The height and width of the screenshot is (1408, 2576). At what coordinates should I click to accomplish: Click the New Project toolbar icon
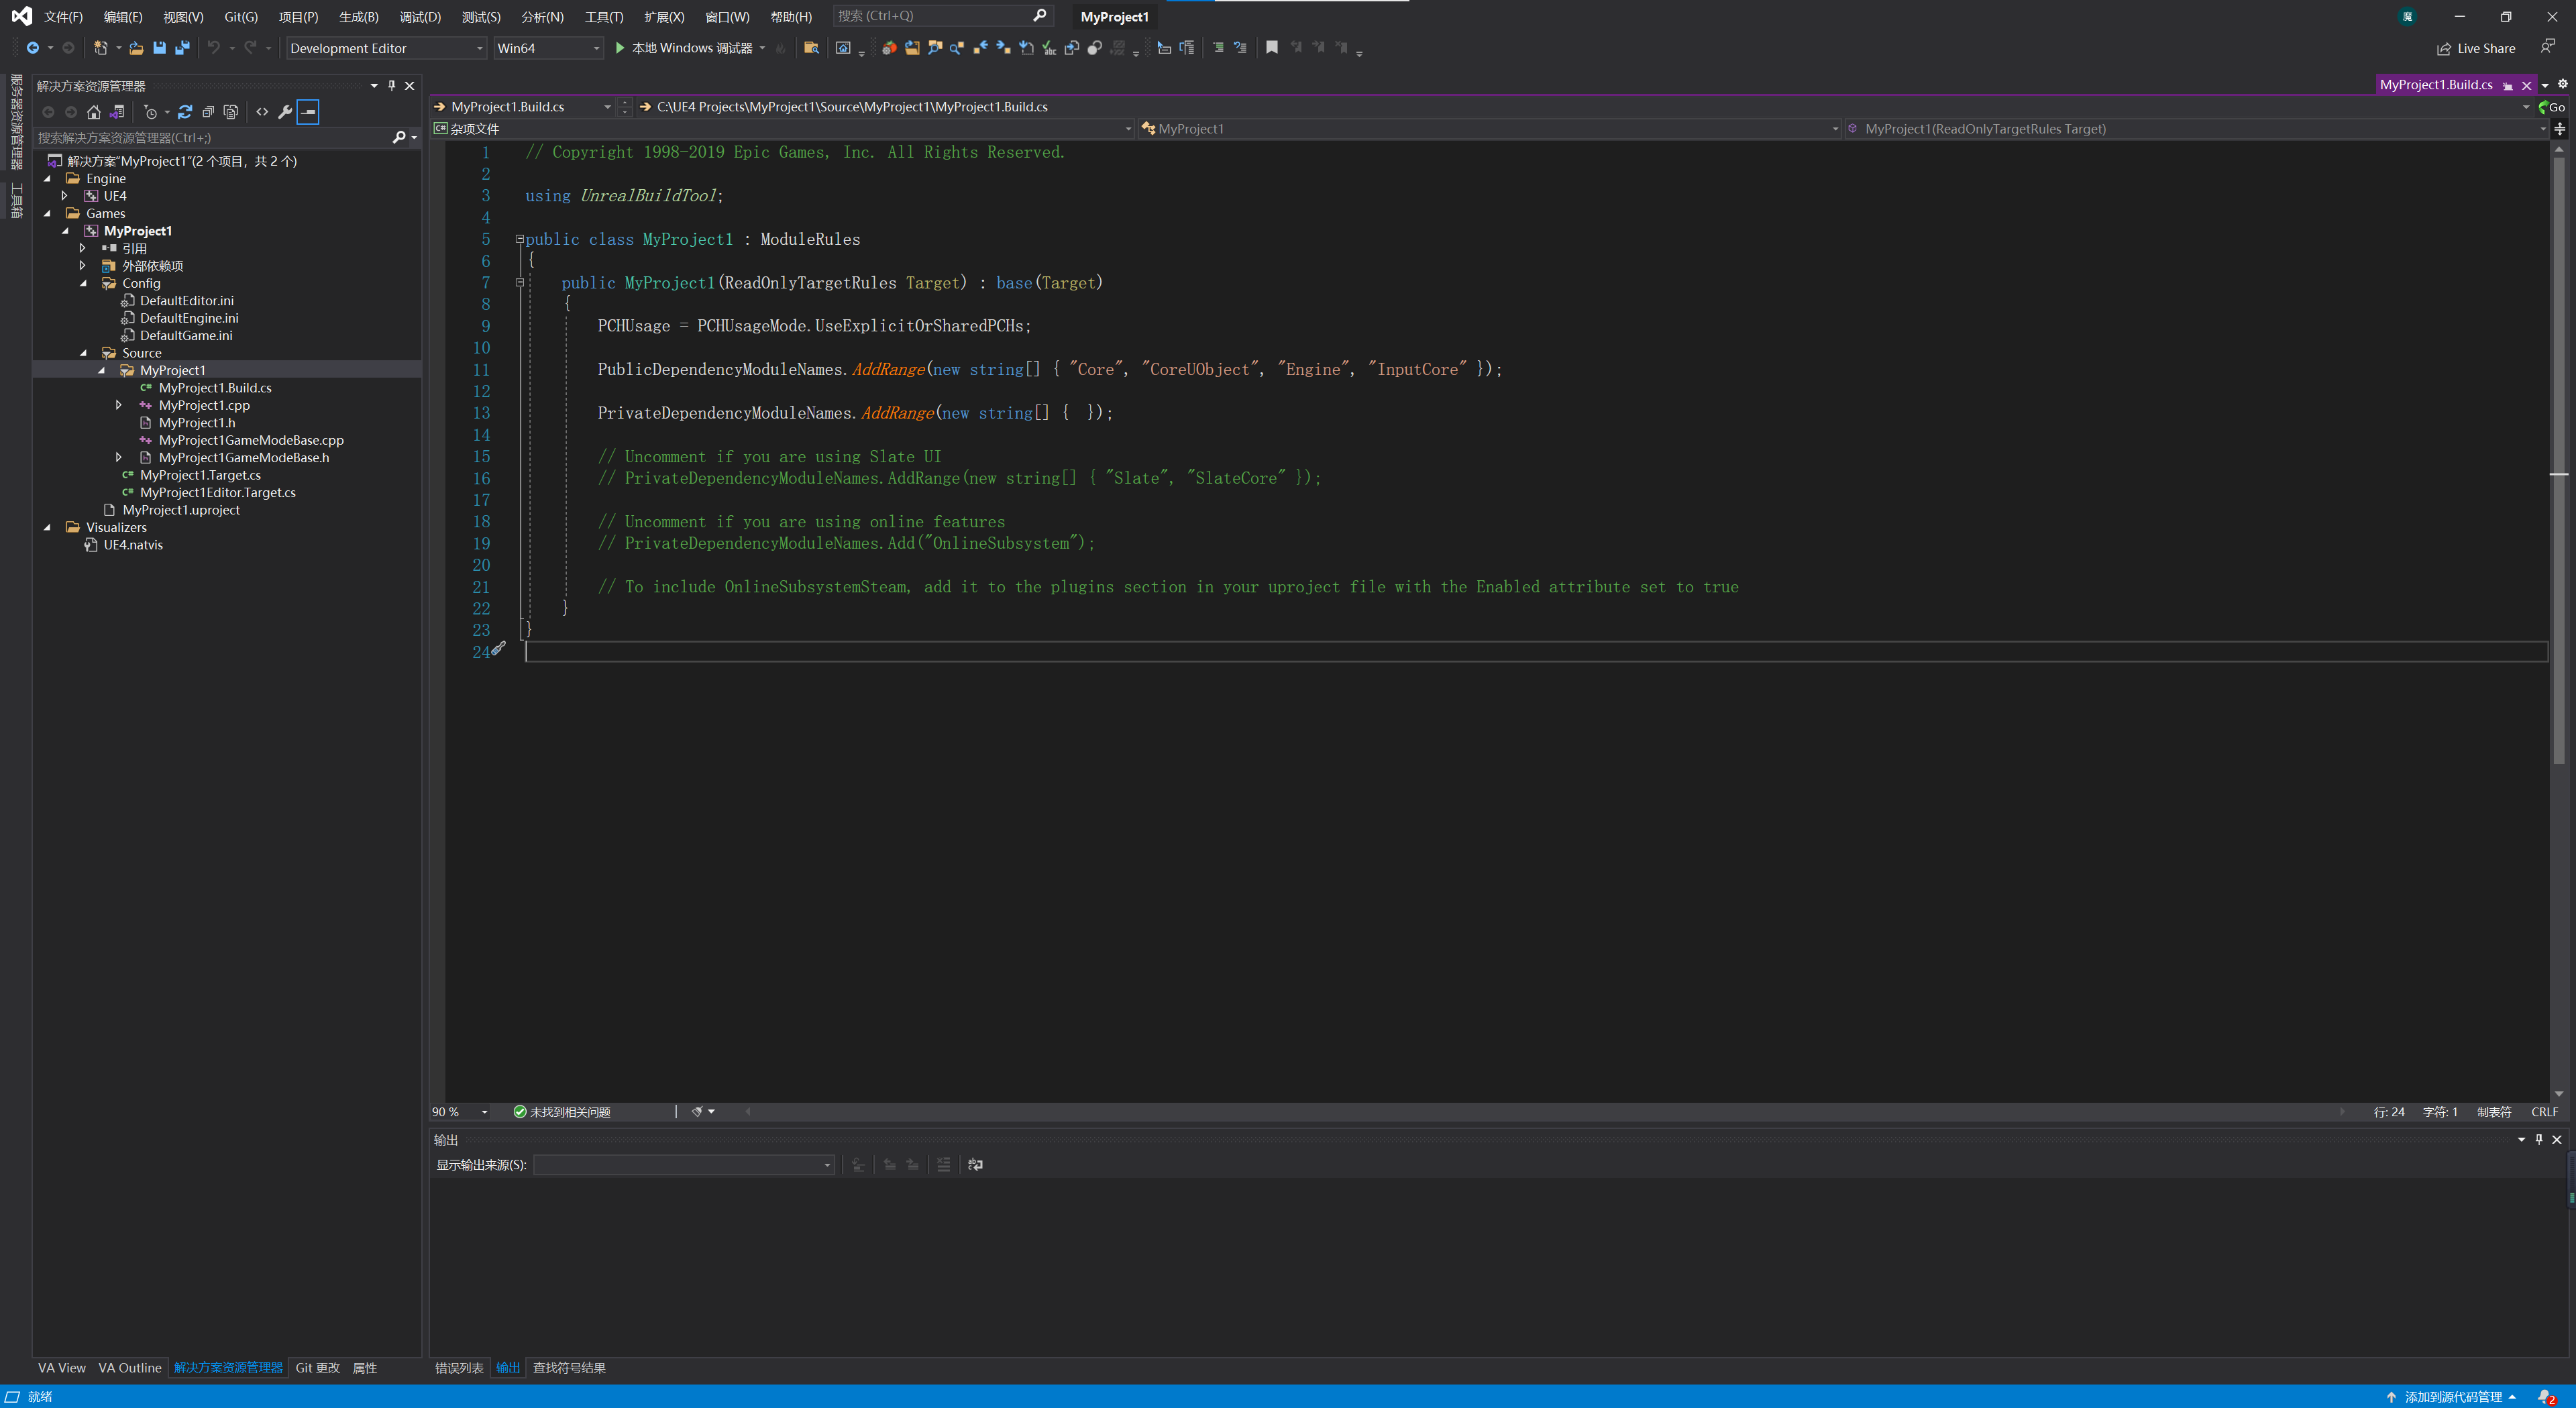[100, 48]
